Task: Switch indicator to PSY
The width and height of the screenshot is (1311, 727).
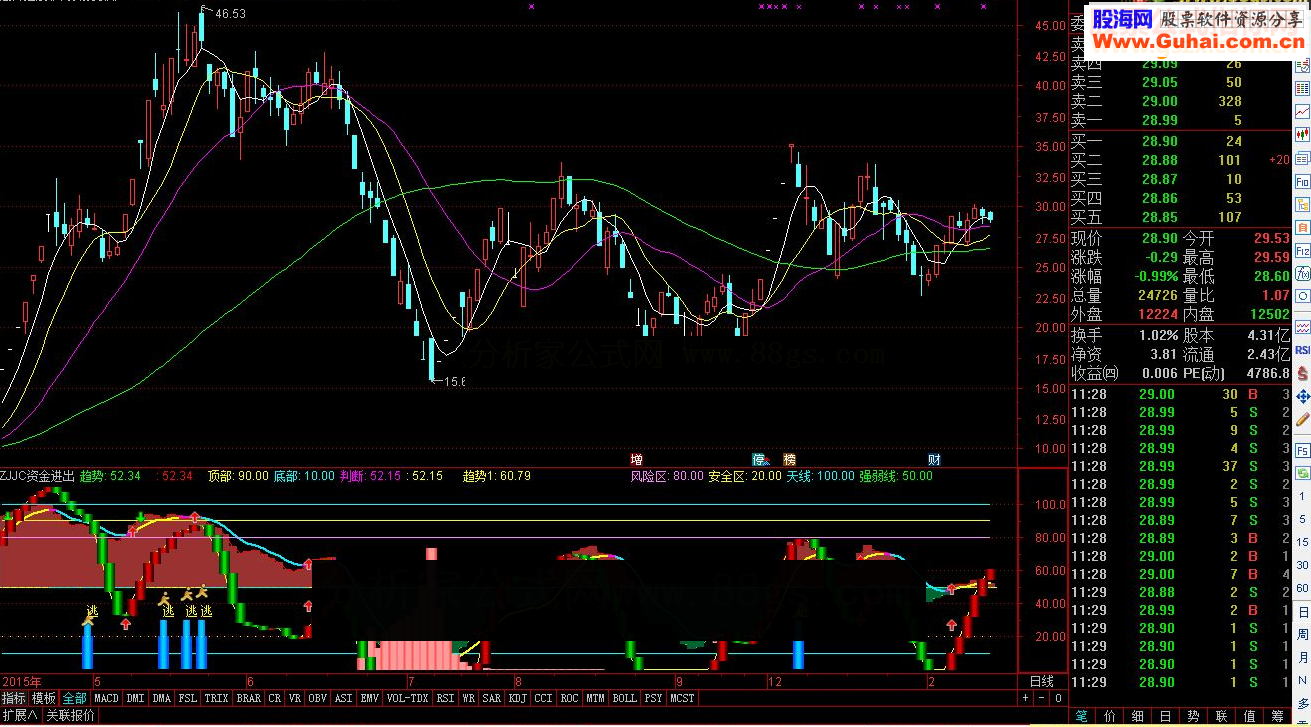Action: tap(653, 698)
